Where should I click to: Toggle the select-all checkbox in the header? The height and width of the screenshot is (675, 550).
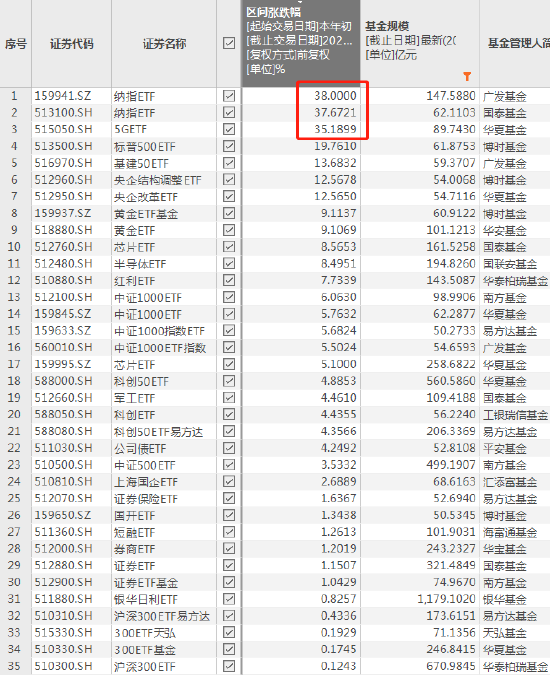(229, 43)
